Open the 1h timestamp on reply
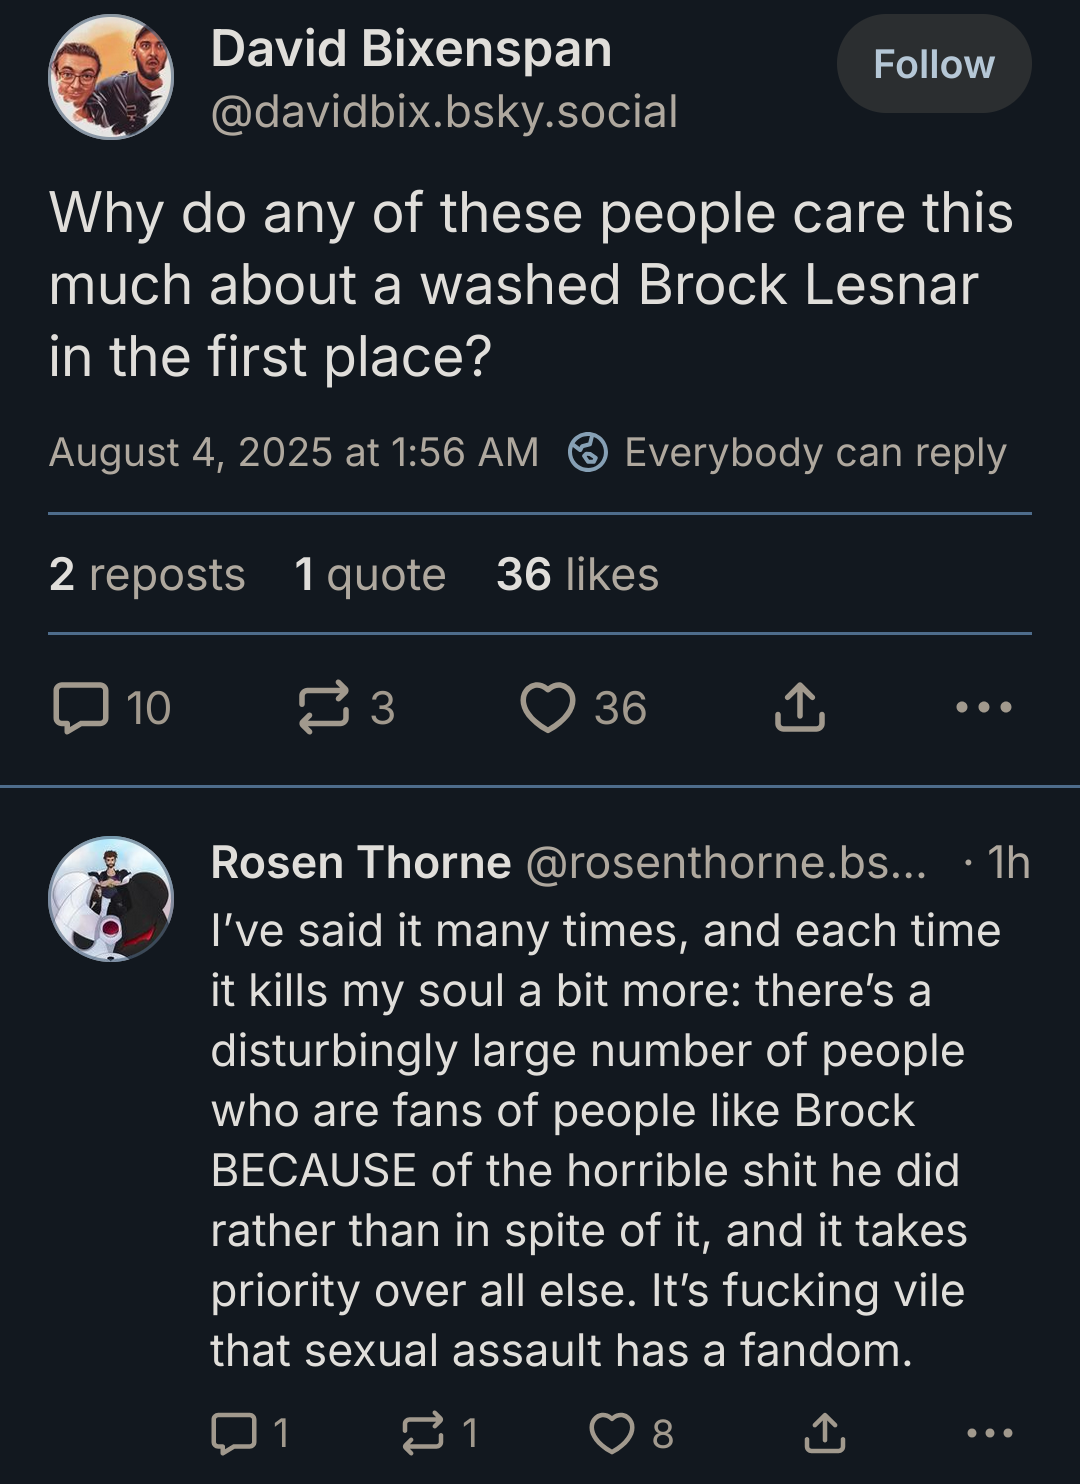 (x=1007, y=863)
